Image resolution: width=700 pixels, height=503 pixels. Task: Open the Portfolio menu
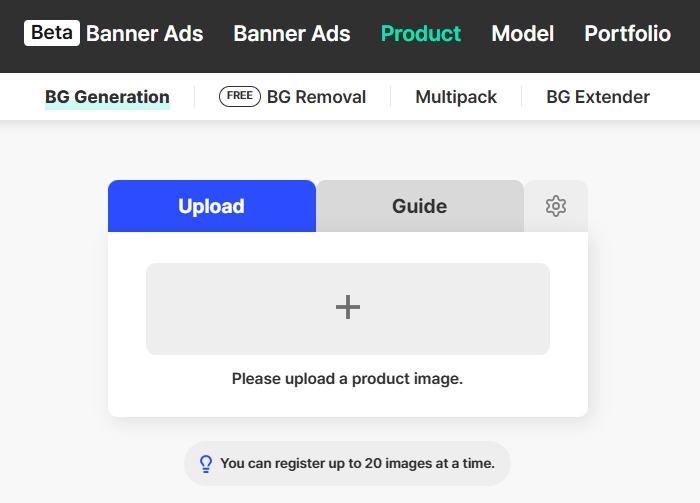point(627,33)
